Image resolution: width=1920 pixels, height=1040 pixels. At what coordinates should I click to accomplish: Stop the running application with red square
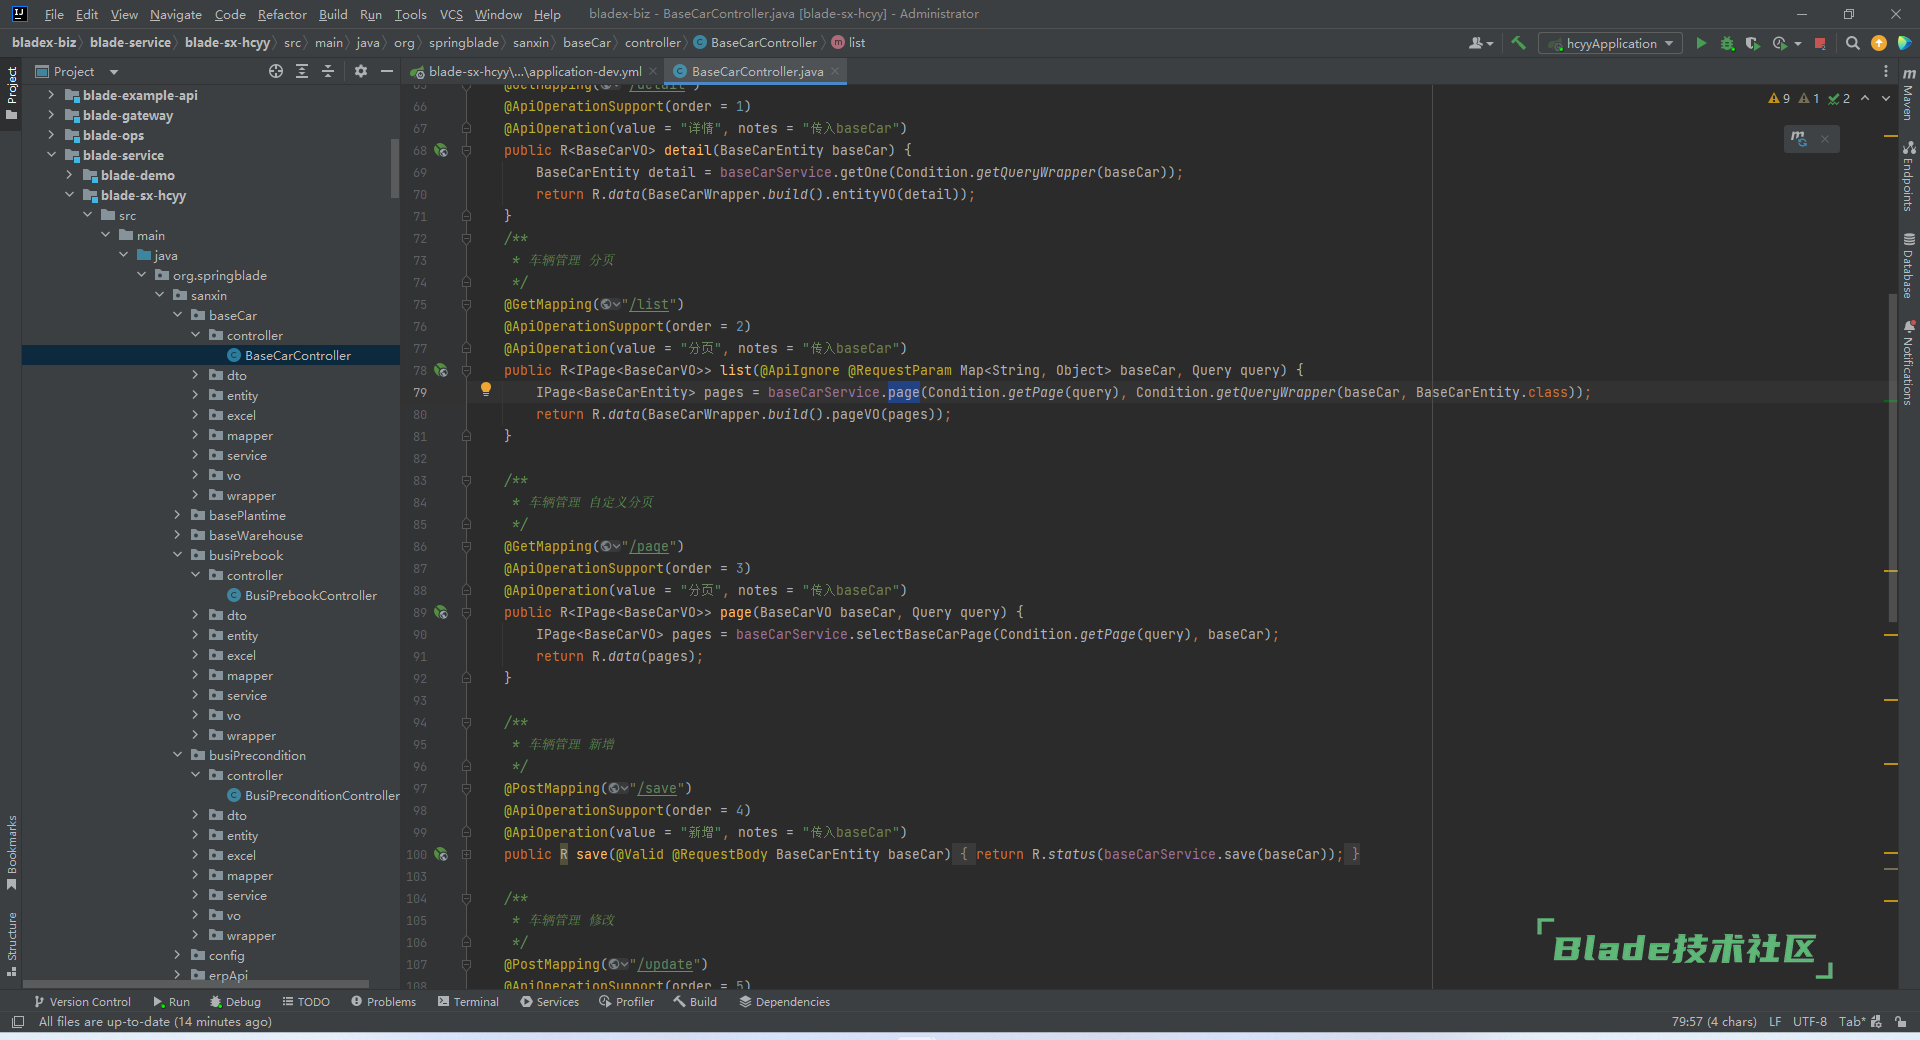(x=1820, y=43)
